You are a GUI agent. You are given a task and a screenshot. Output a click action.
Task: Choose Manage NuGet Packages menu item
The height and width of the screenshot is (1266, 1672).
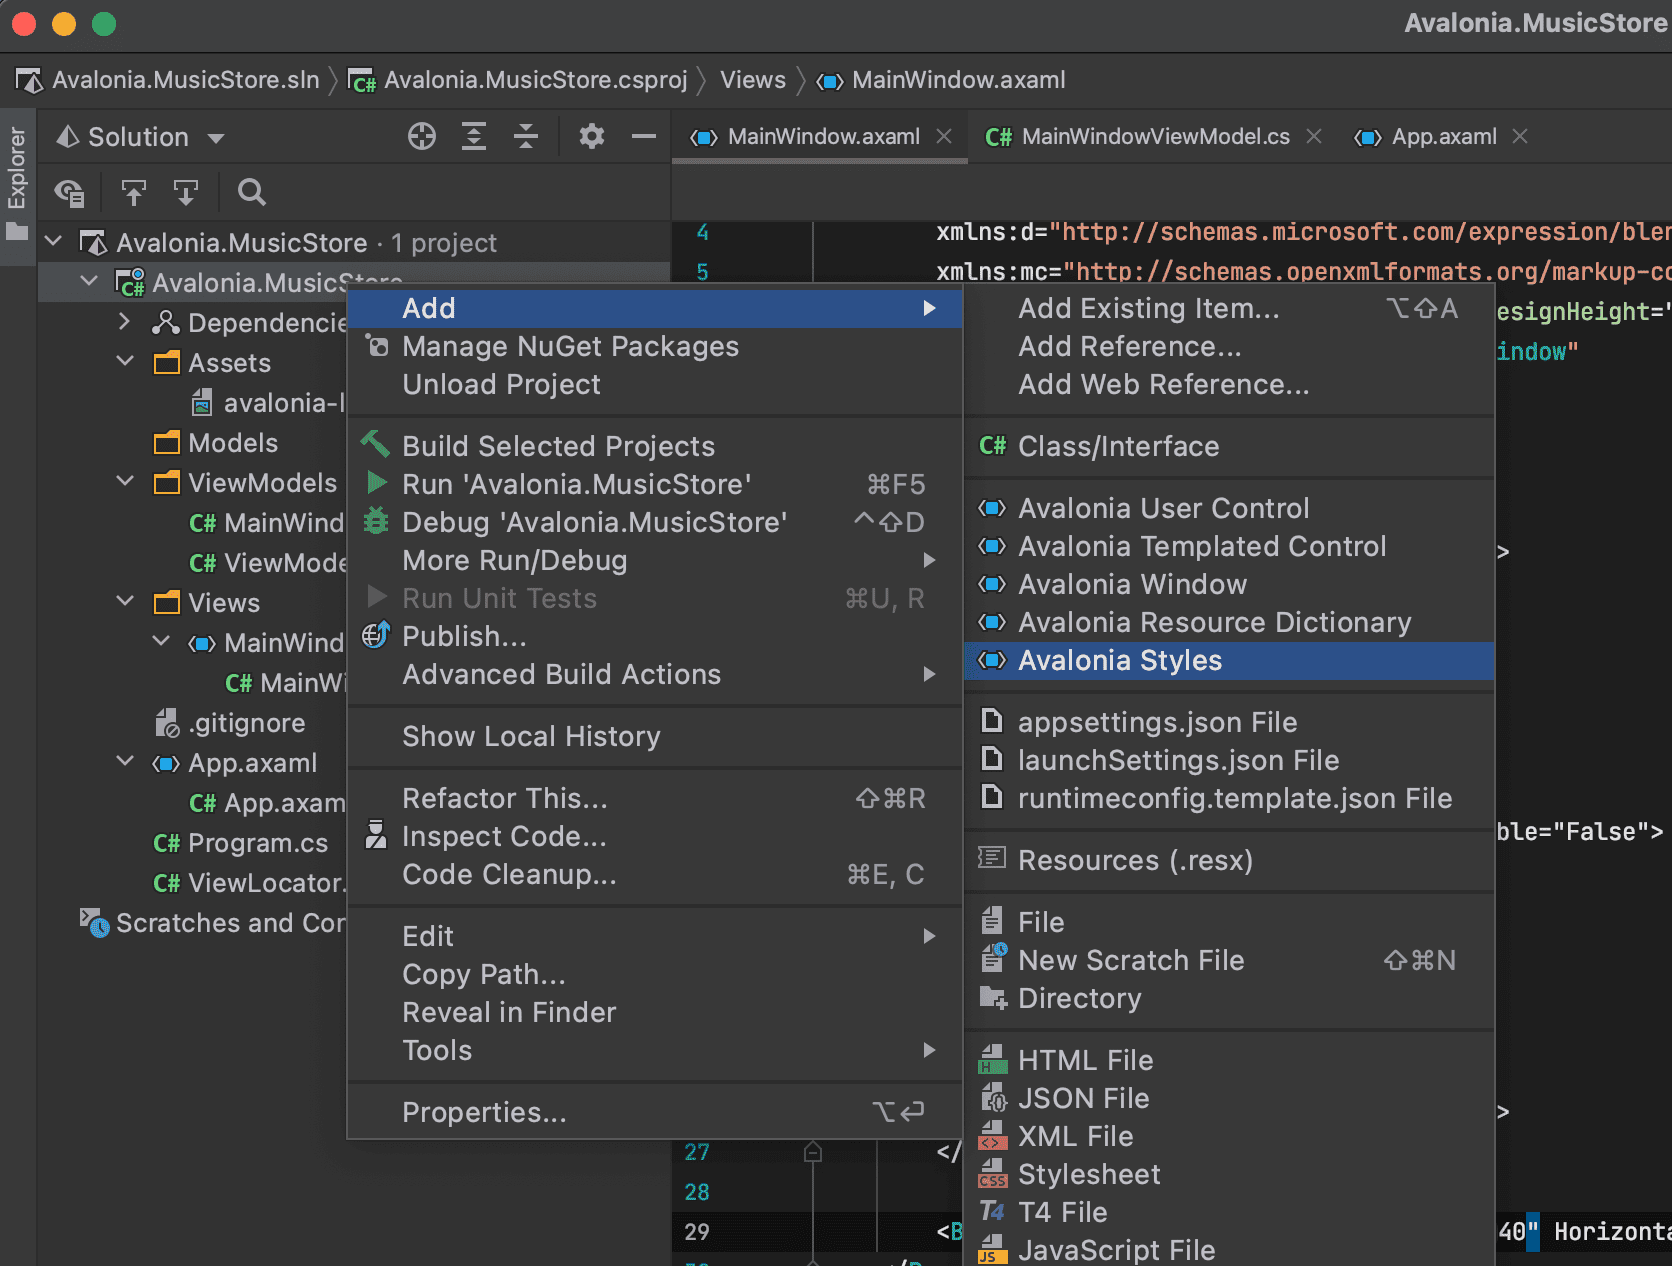point(570,347)
